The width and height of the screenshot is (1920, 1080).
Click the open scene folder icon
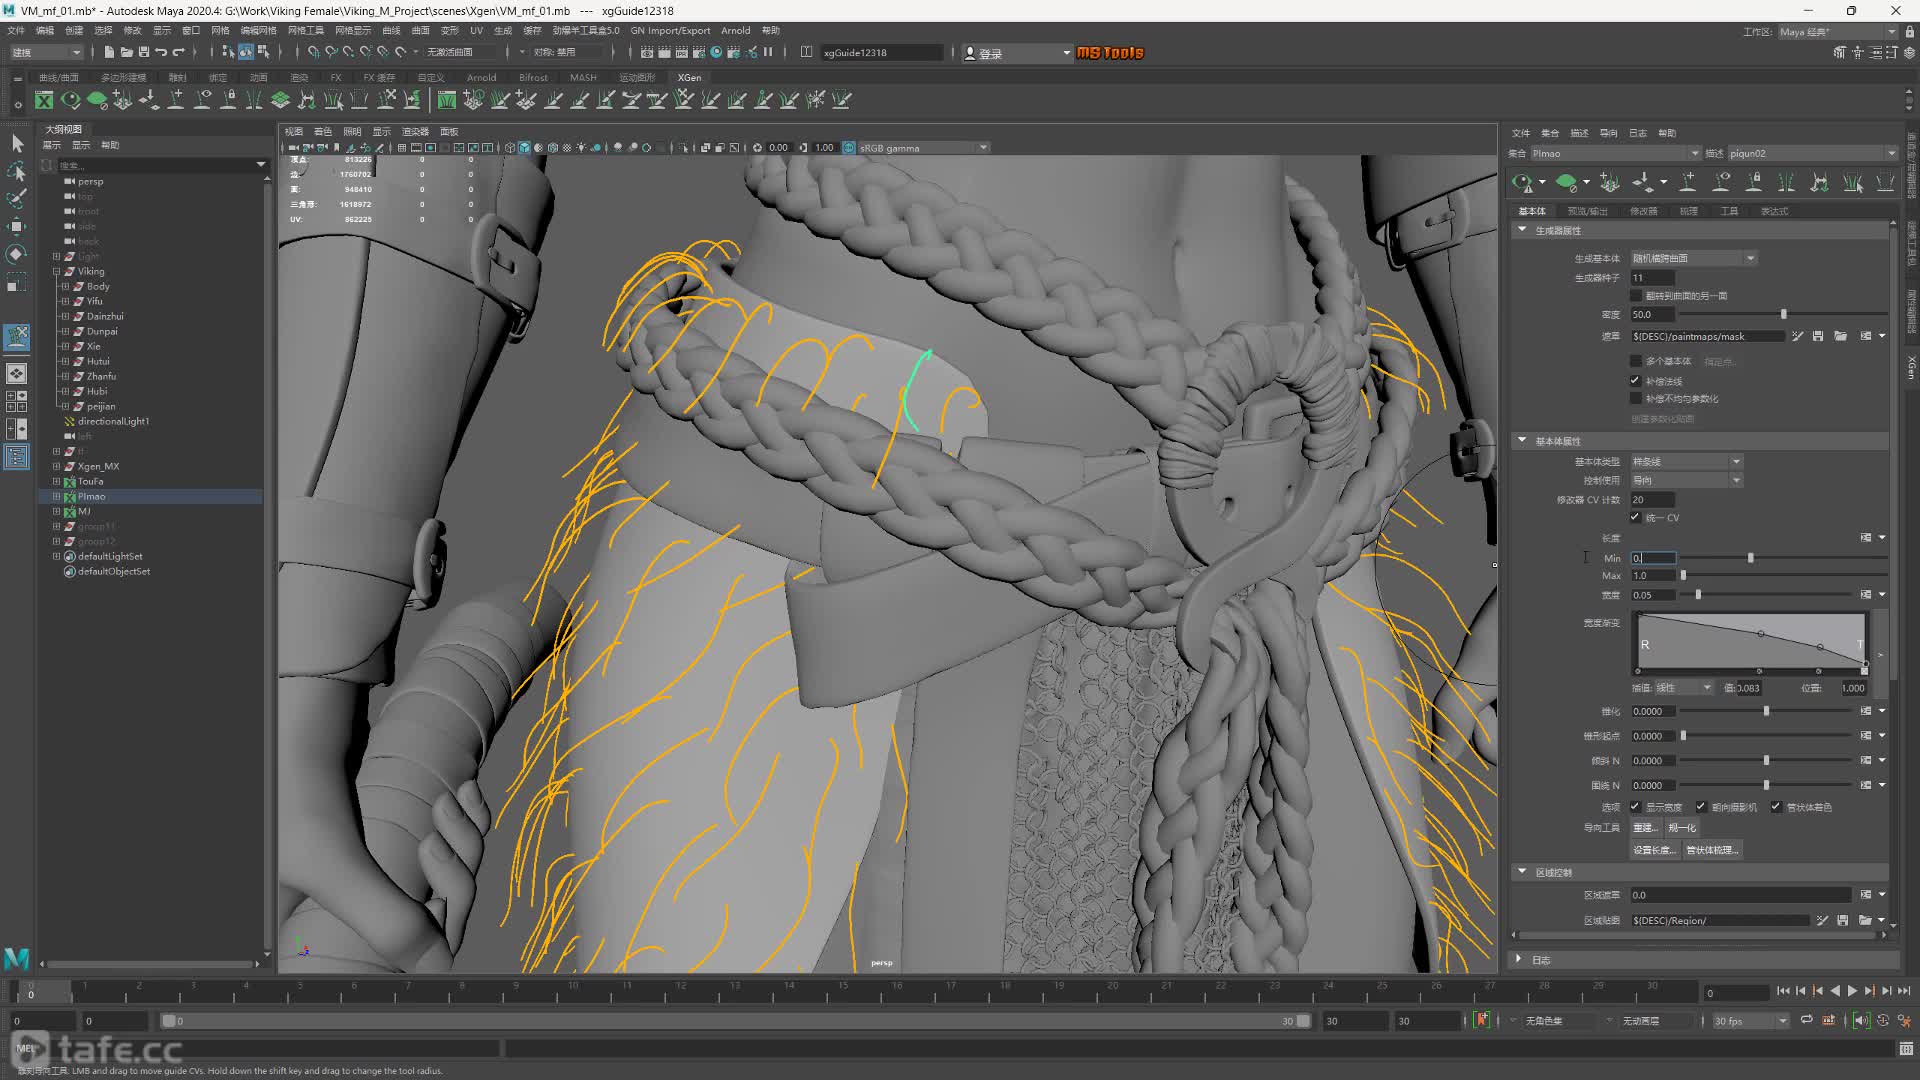[126, 52]
